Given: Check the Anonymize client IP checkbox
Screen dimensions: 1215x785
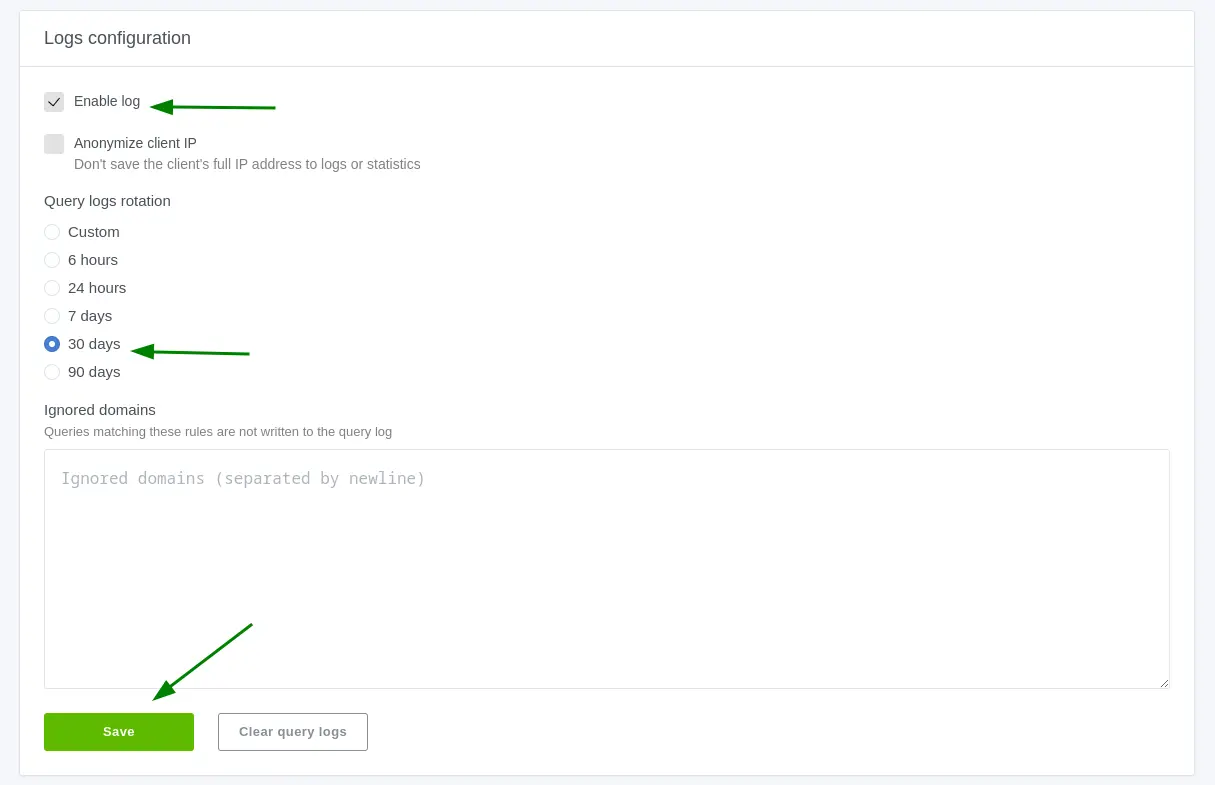Looking at the screenshot, I should (54, 144).
